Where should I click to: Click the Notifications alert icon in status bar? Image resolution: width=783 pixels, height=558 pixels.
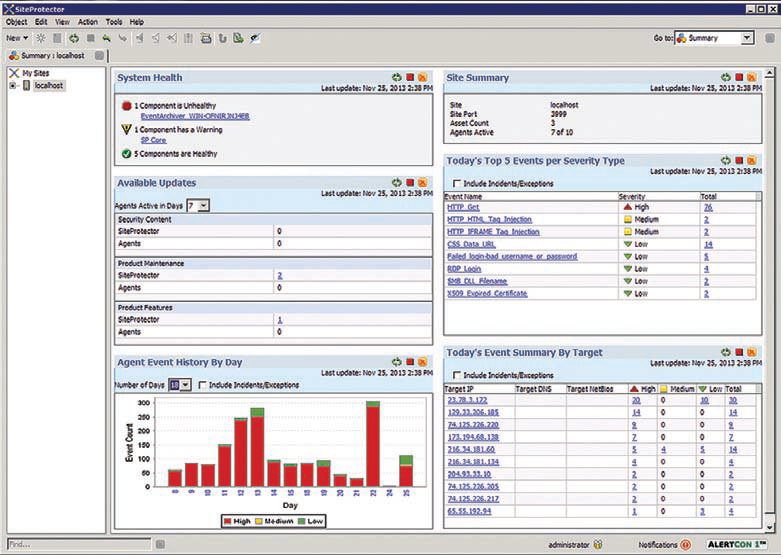(686, 545)
